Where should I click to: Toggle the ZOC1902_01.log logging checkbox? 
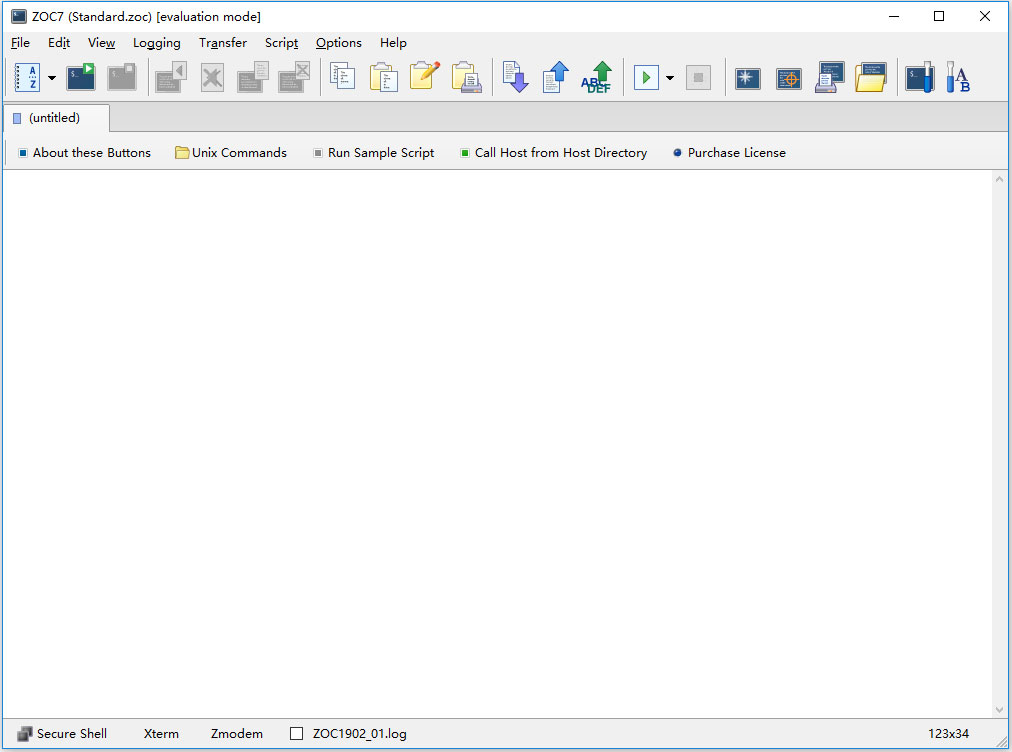point(296,734)
